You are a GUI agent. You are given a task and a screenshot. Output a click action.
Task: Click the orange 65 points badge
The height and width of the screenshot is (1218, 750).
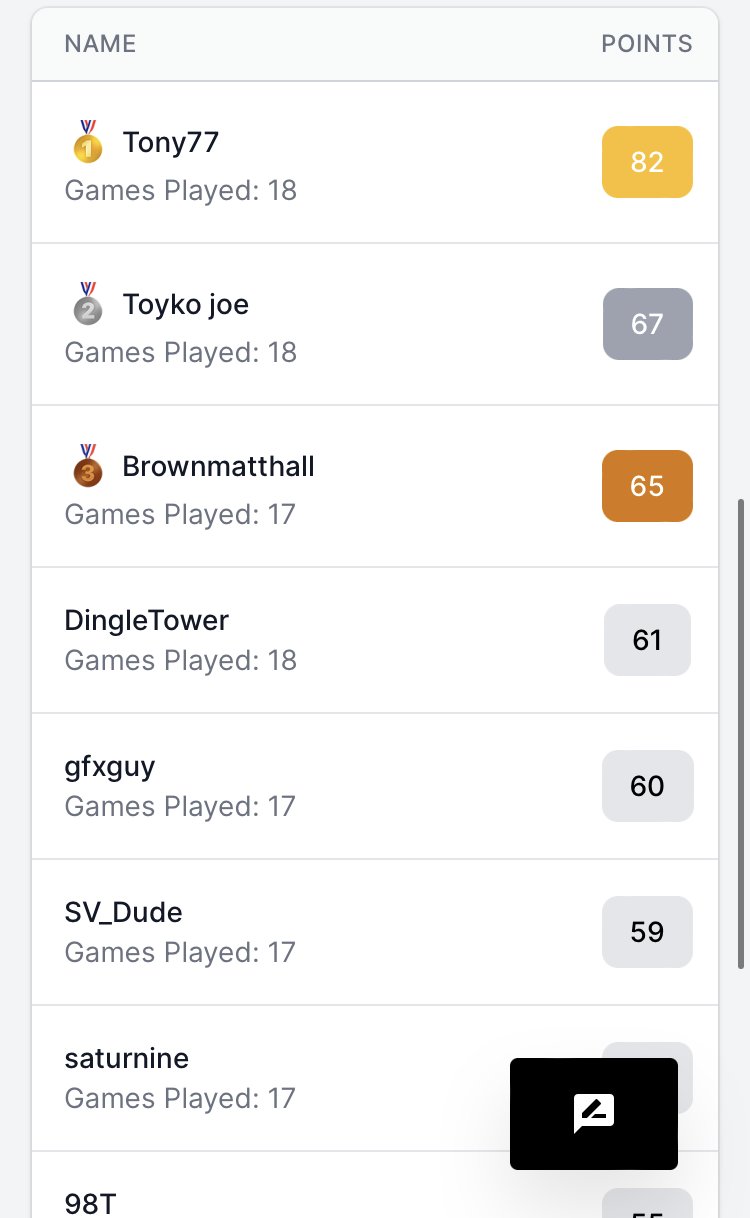coord(647,486)
